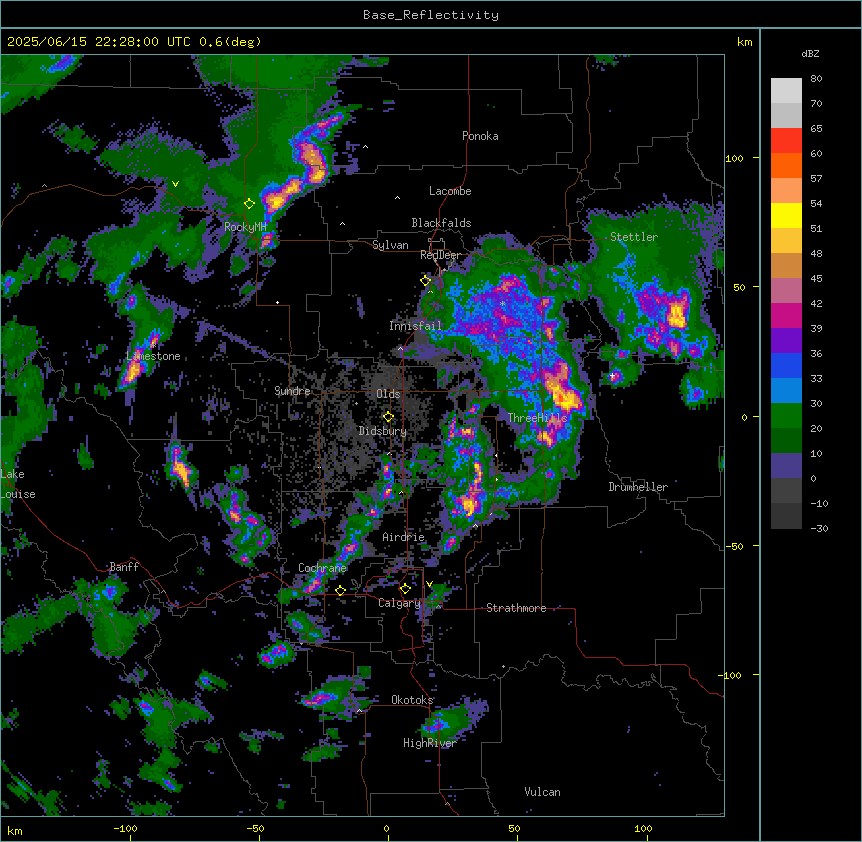Click the Olds city label

point(388,394)
